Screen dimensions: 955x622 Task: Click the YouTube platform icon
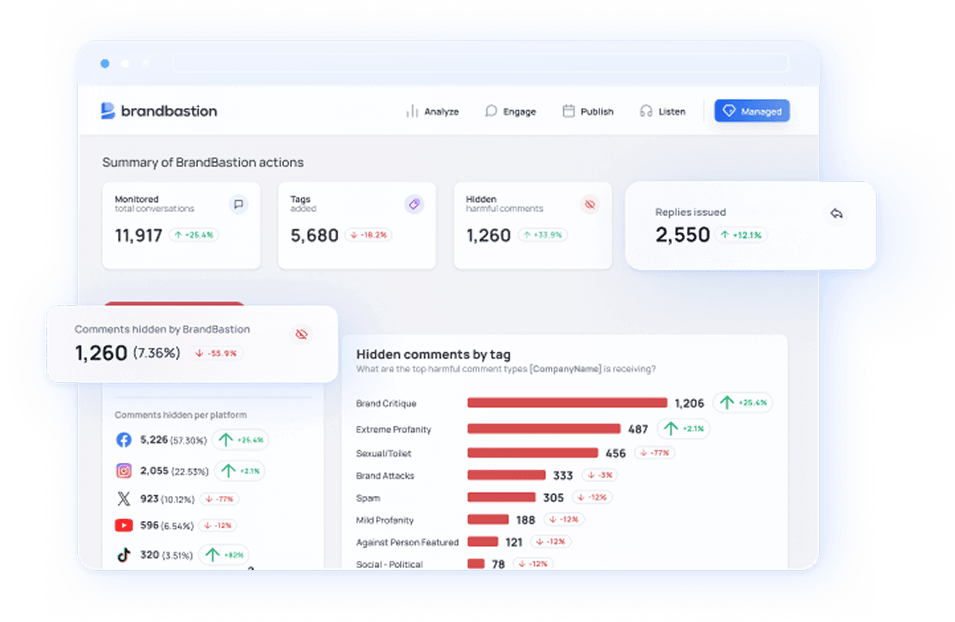coord(124,525)
